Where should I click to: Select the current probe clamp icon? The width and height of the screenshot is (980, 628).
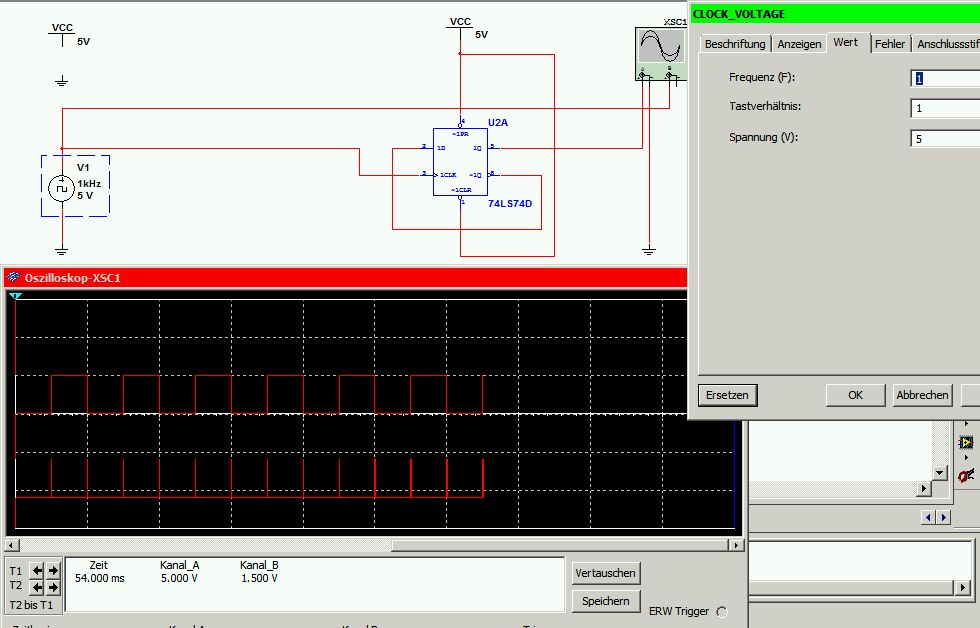tap(966, 476)
